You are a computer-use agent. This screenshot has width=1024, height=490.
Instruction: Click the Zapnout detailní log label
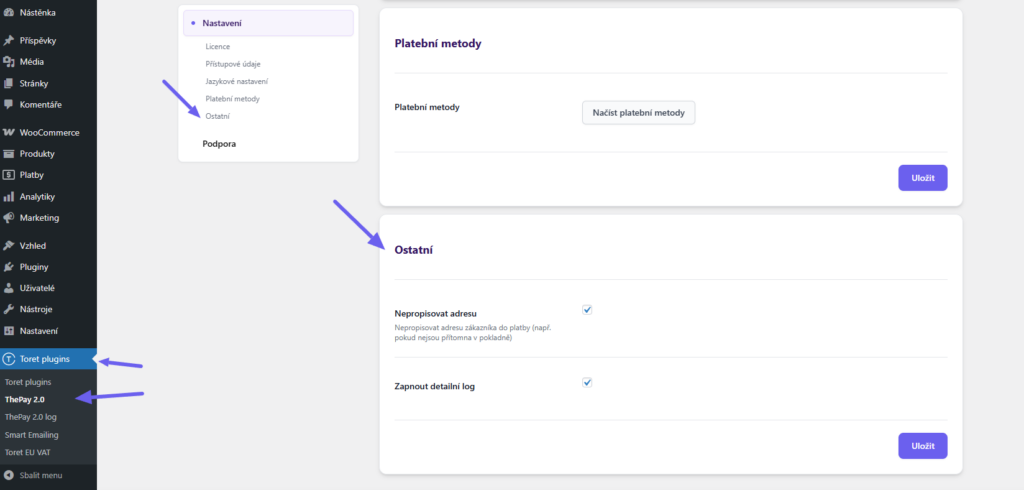pos(434,386)
